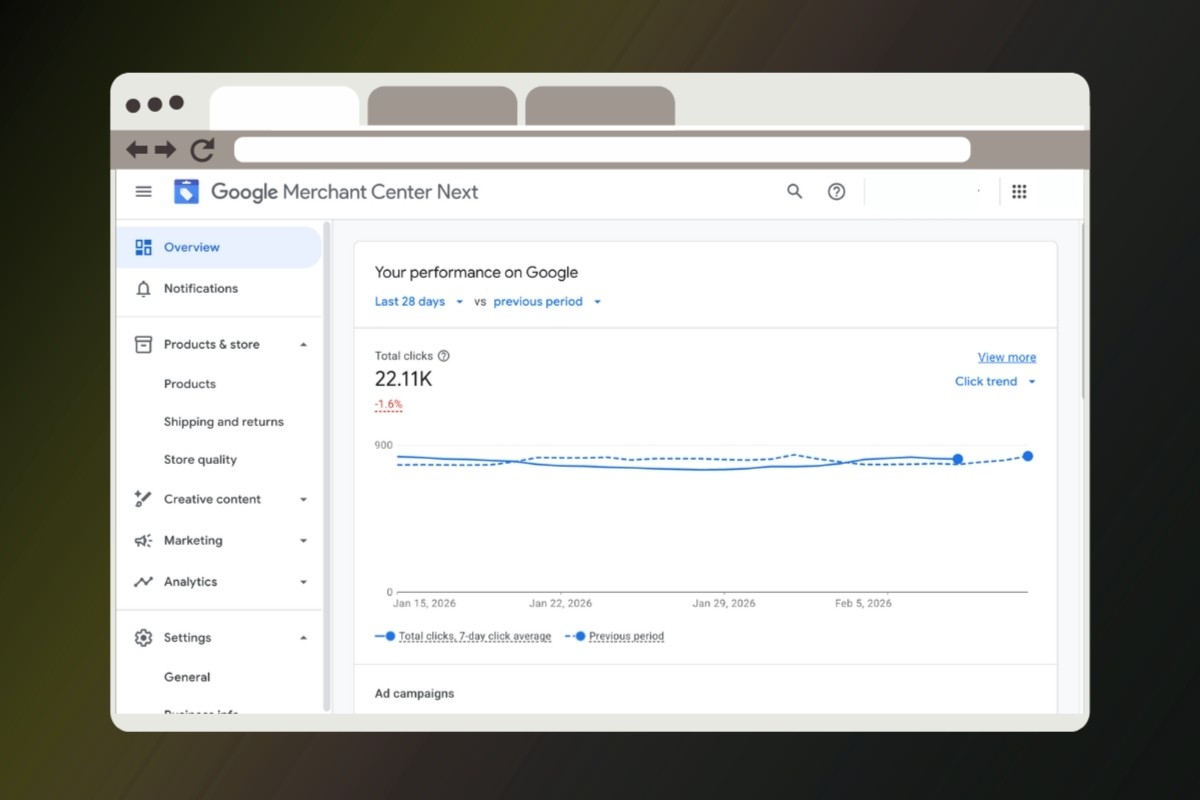Toggle Previous period legend series

point(615,636)
